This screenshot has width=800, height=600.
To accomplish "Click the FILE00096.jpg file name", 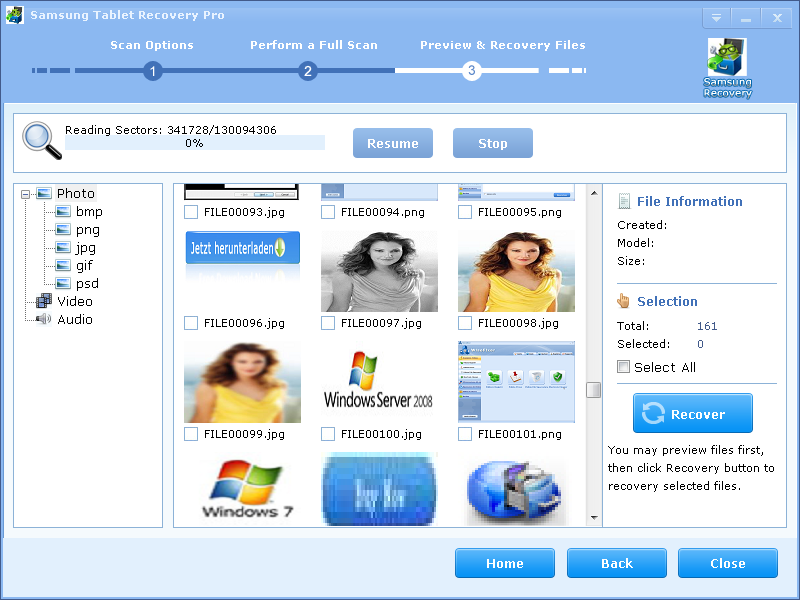I will click(x=244, y=323).
